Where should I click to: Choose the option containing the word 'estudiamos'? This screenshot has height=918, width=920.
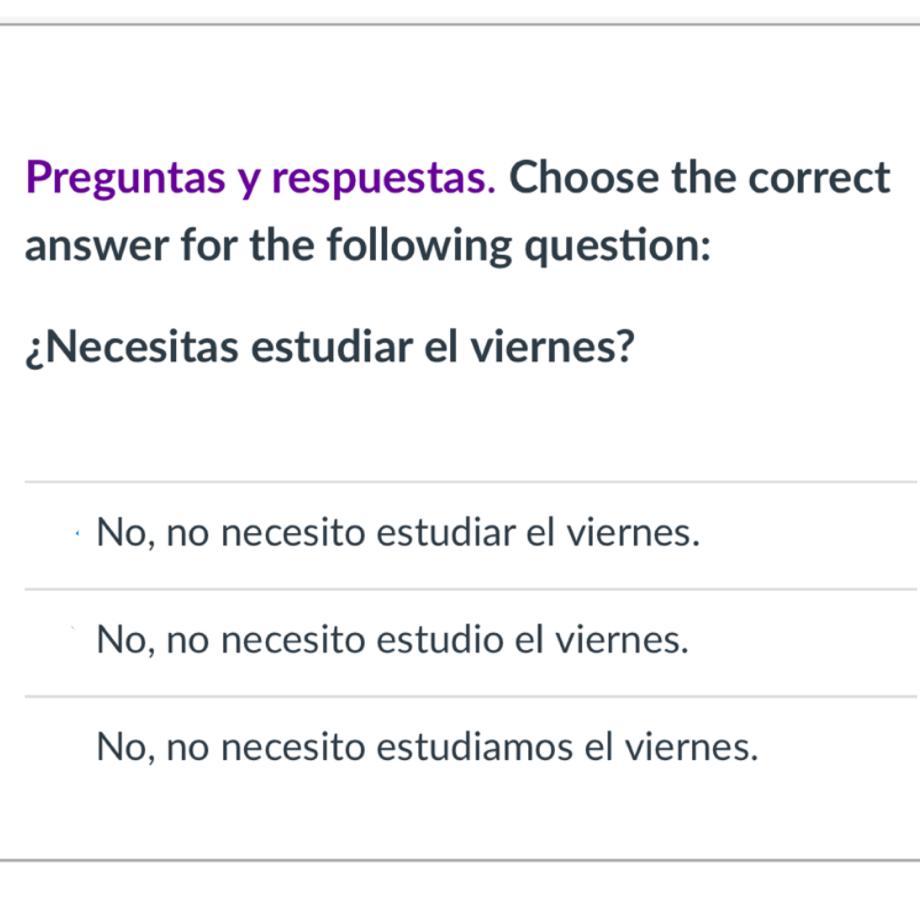(x=427, y=747)
